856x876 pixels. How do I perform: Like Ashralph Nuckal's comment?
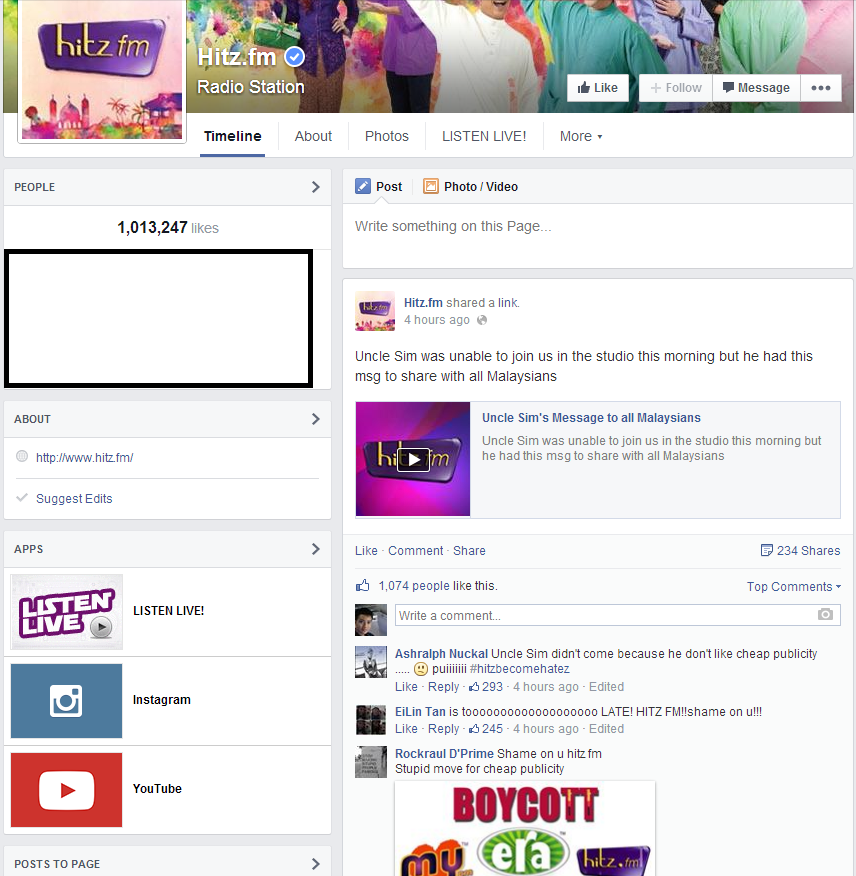pyautogui.click(x=406, y=687)
